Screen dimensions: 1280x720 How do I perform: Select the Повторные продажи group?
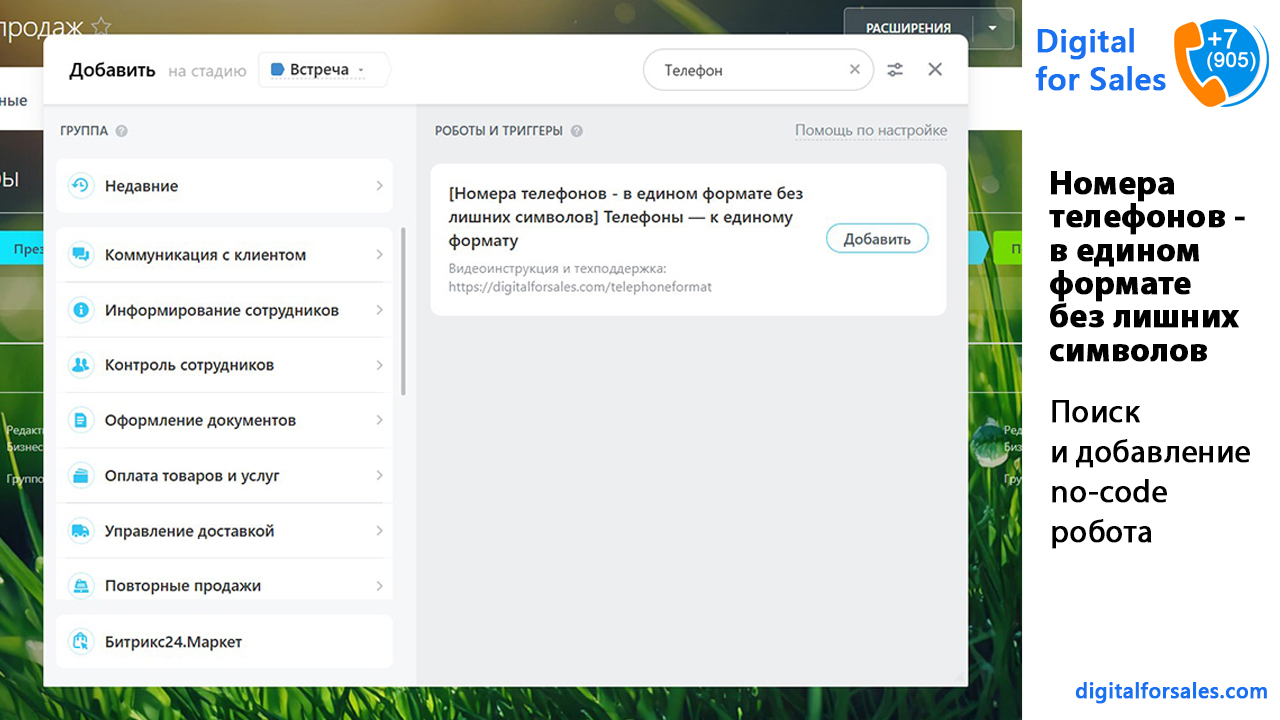coord(183,586)
